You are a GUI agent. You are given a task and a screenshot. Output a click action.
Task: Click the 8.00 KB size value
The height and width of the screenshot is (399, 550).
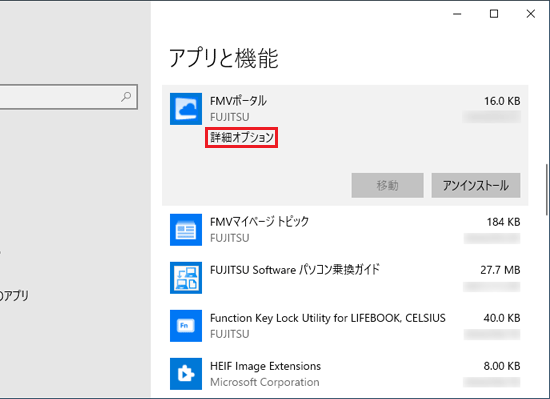tap(502, 366)
